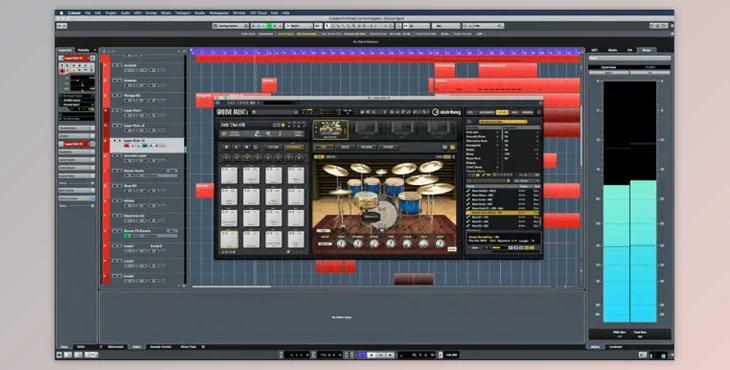
Task: Click the highlighted yellow tab in the Groove Agent browser
Action: [x=502, y=112]
